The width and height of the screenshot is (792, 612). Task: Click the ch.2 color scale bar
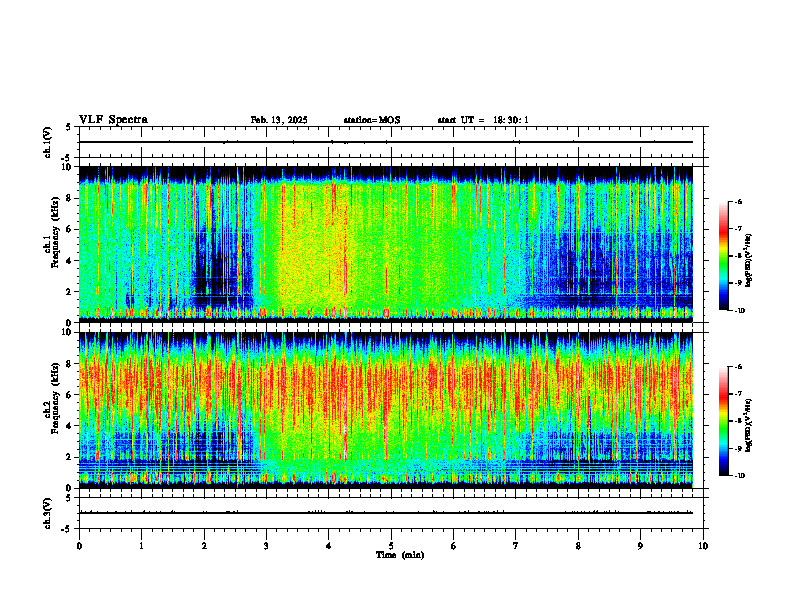click(723, 421)
